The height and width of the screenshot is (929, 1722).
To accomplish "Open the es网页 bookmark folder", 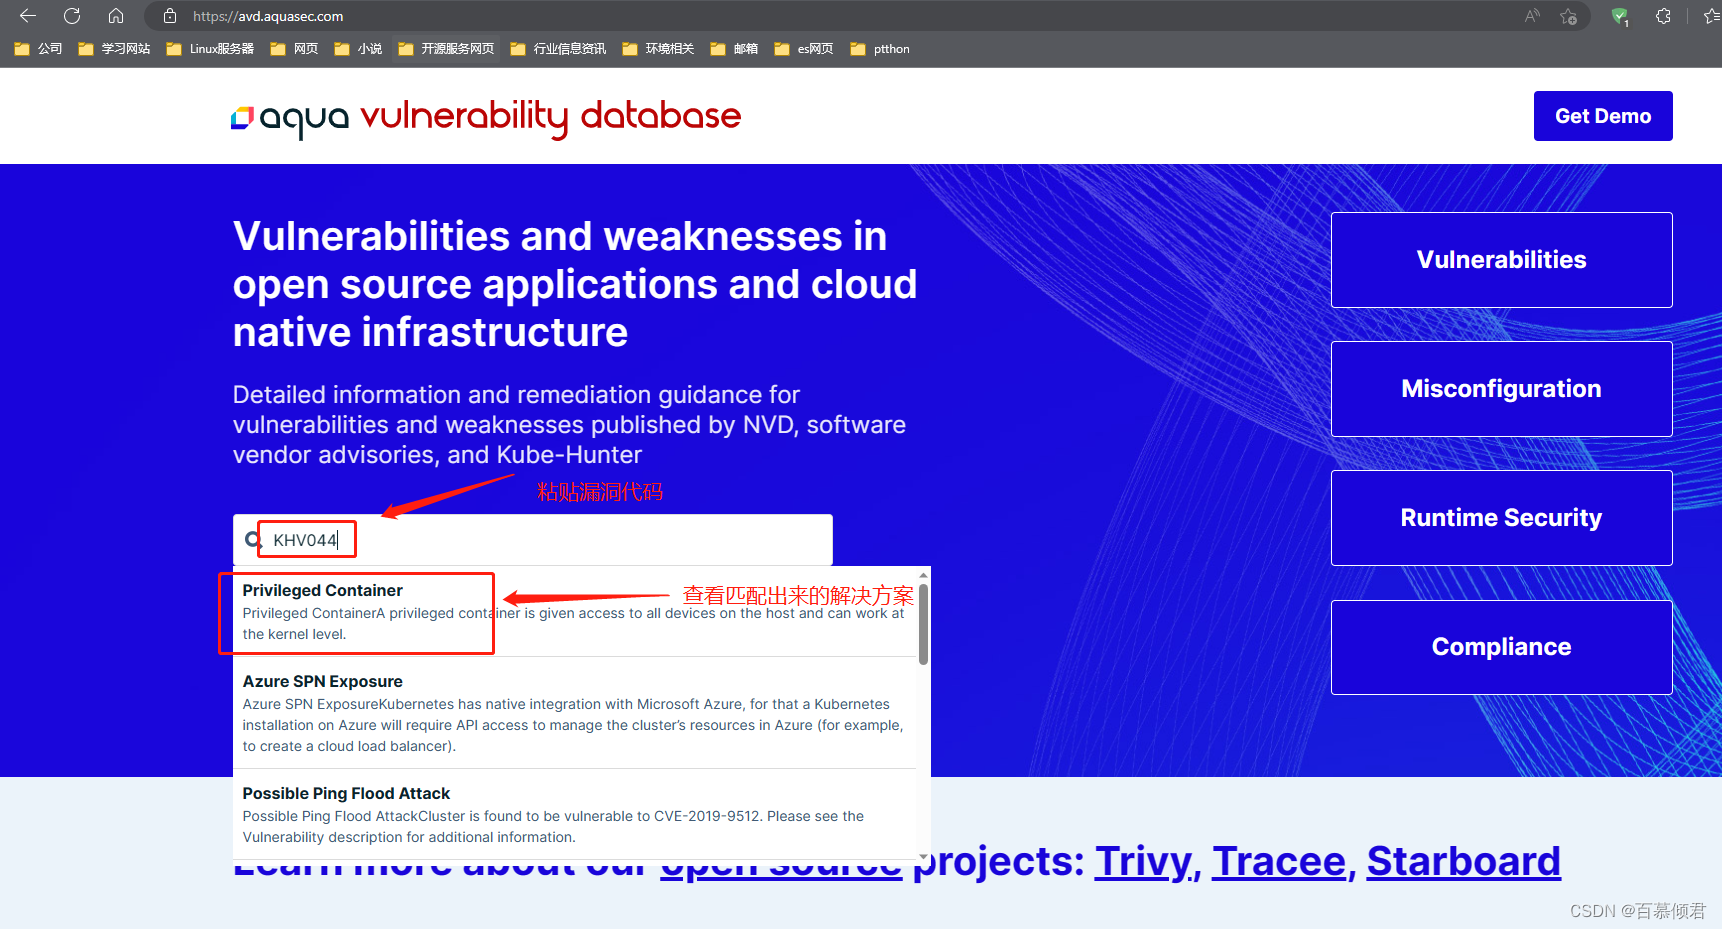I will coord(804,48).
